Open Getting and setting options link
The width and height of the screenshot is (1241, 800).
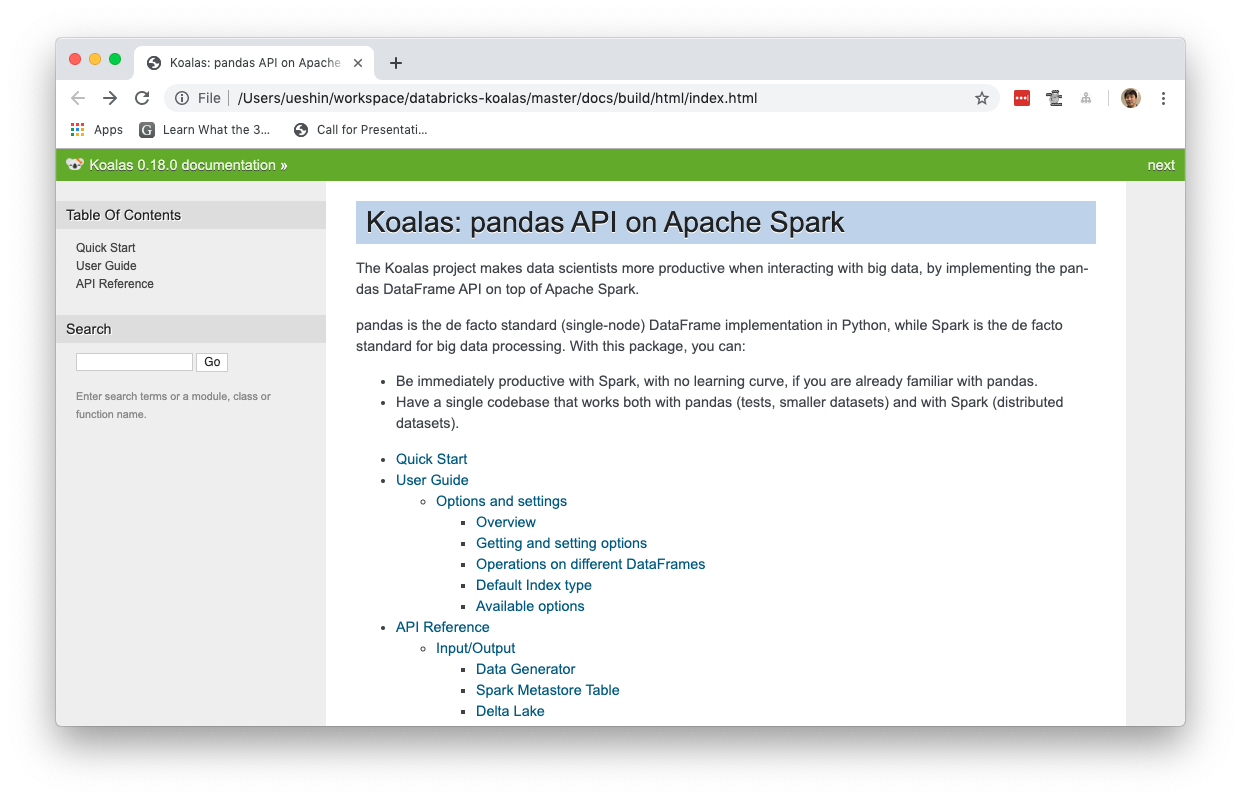[x=561, y=543]
